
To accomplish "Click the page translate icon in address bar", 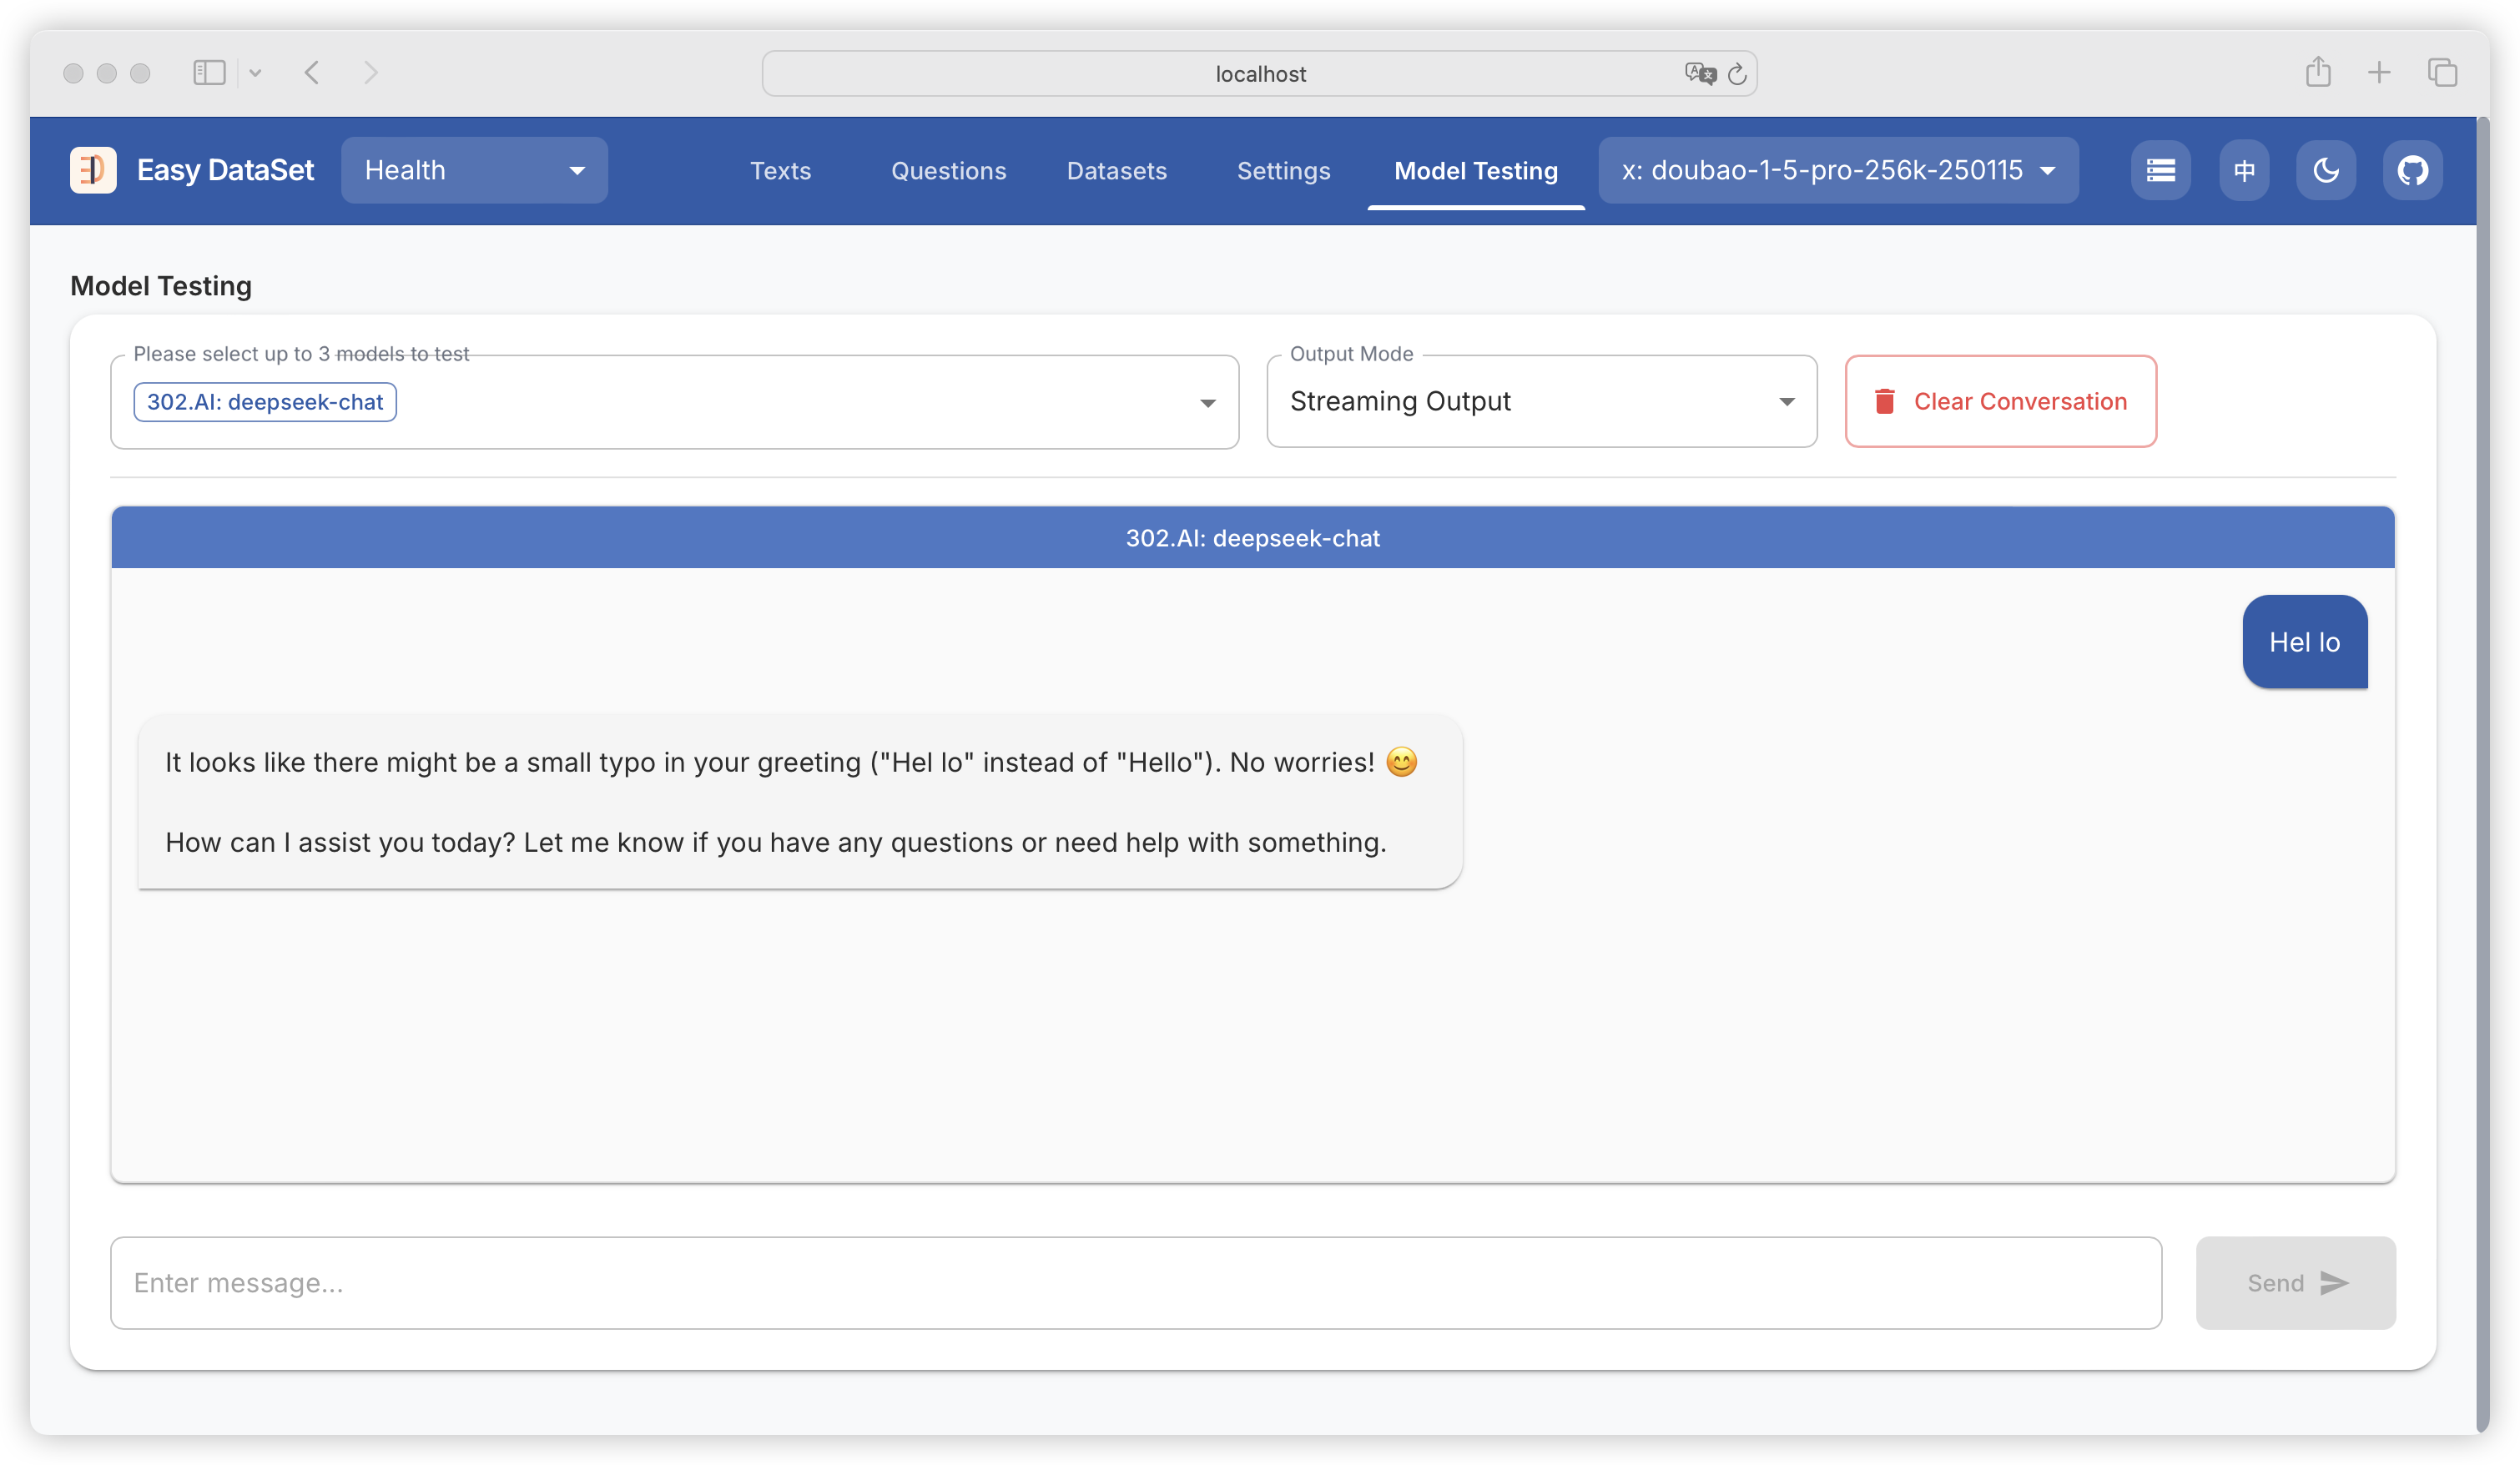I will [x=1699, y=74].
